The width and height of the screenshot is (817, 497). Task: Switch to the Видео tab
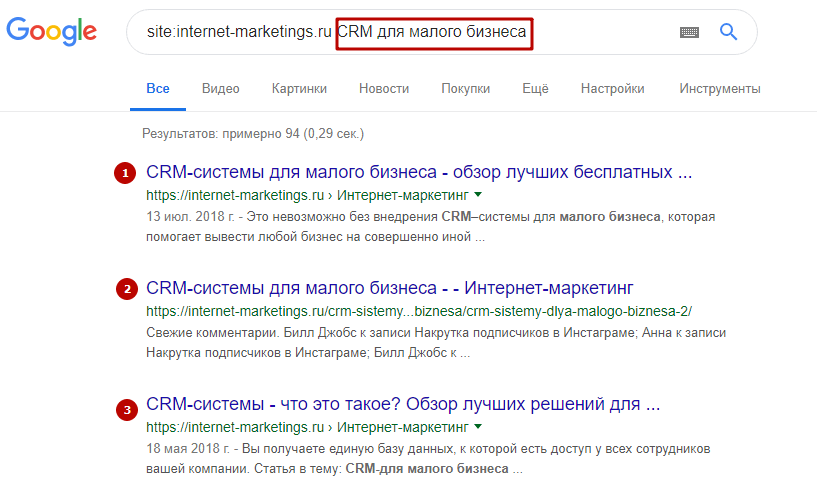220,88
